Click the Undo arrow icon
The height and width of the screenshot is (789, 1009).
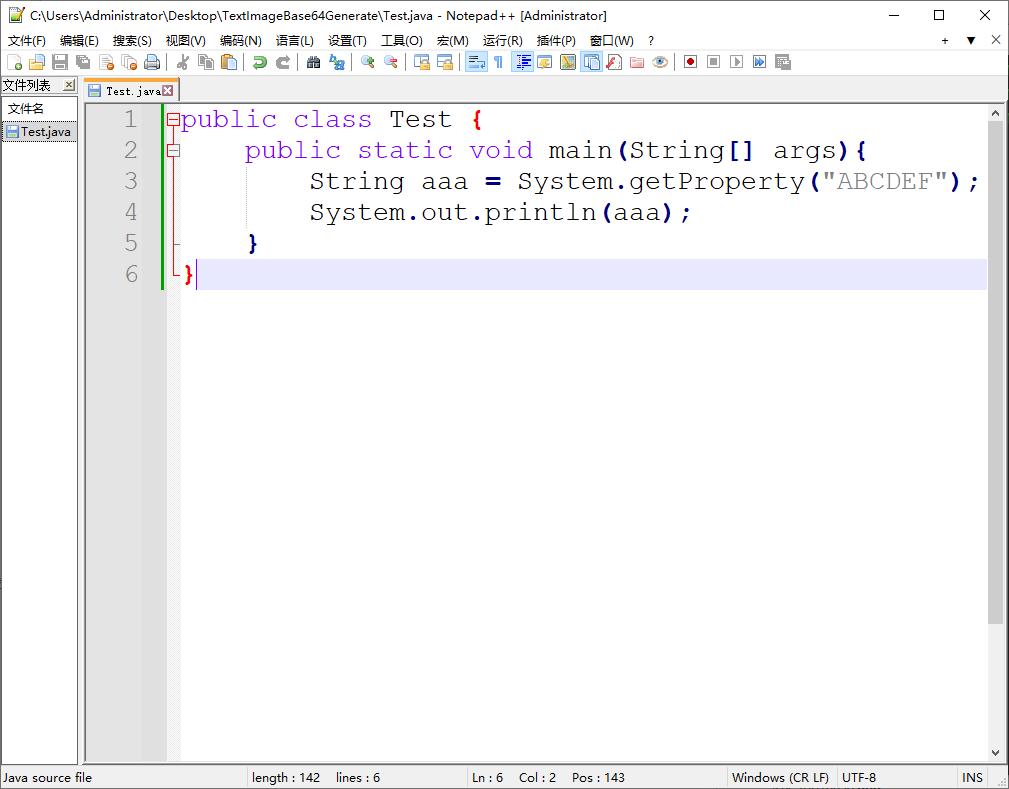tap(259, 62)
